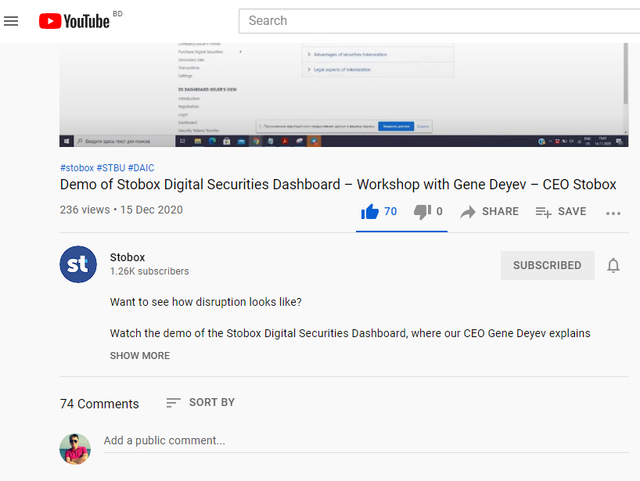Open the Stobox channel avatar
The image size is (640, 481).
click(x=78, y=264)
